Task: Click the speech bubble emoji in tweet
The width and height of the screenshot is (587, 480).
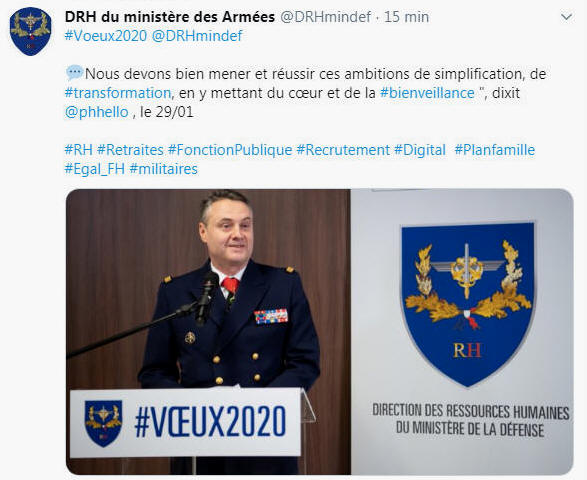Action: (x=74, y=73)
